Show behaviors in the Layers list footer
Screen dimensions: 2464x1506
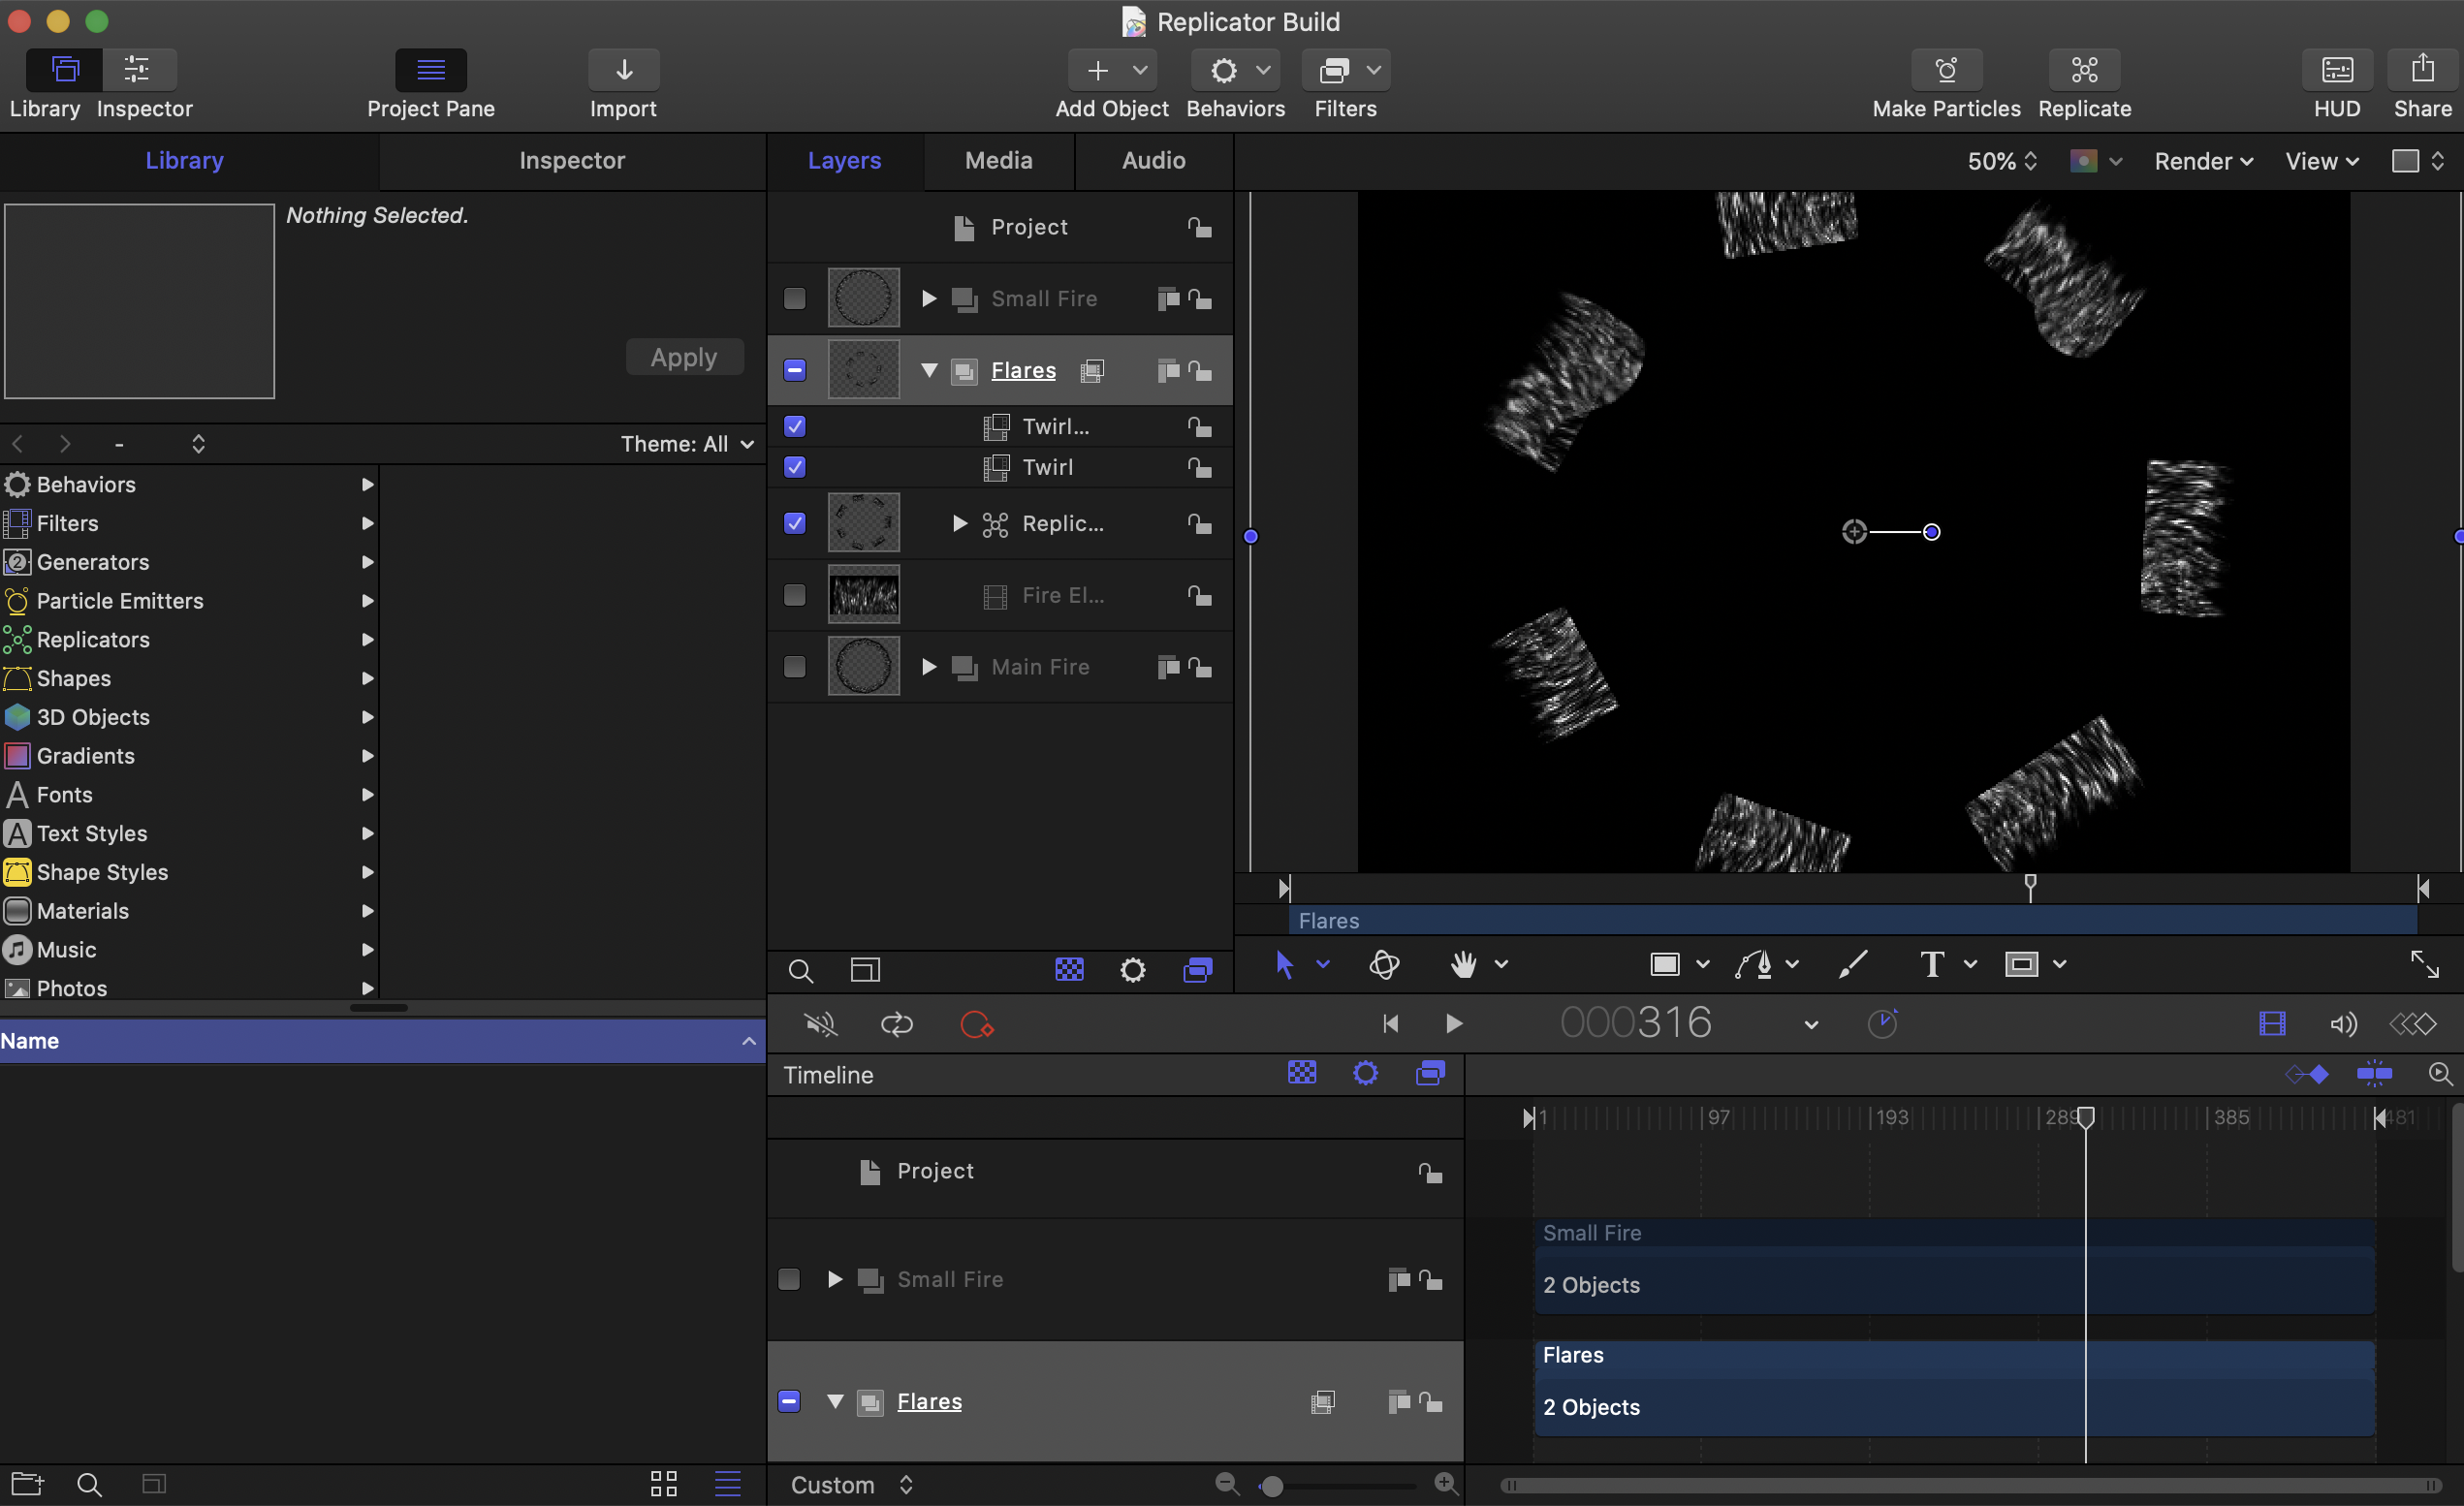point(1133,969)
